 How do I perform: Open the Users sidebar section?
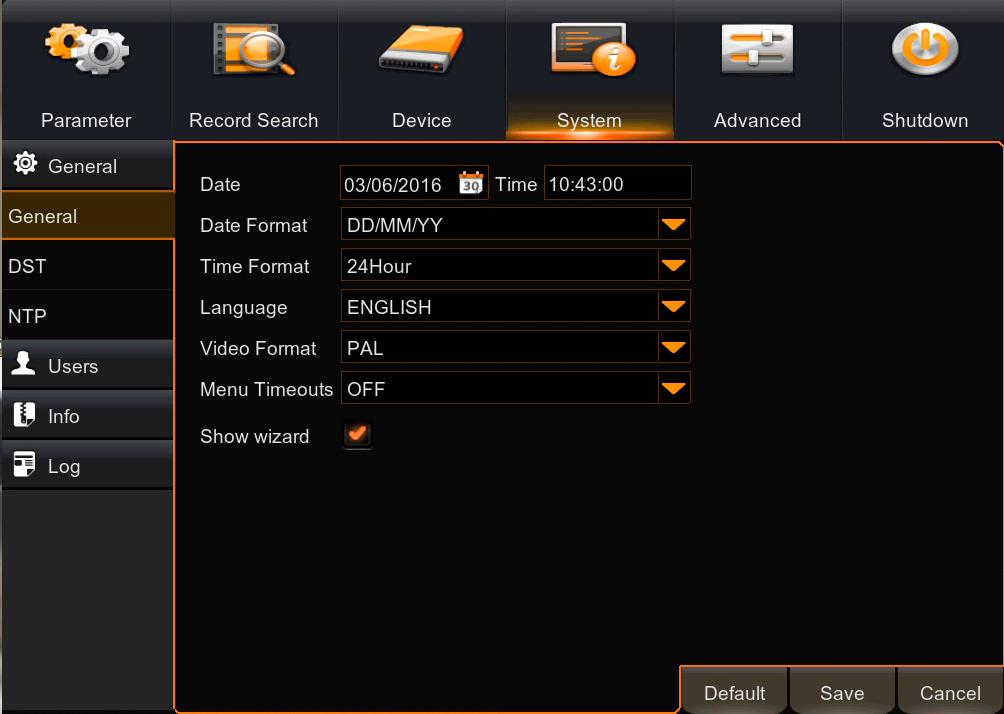click(x=88, y=365)
